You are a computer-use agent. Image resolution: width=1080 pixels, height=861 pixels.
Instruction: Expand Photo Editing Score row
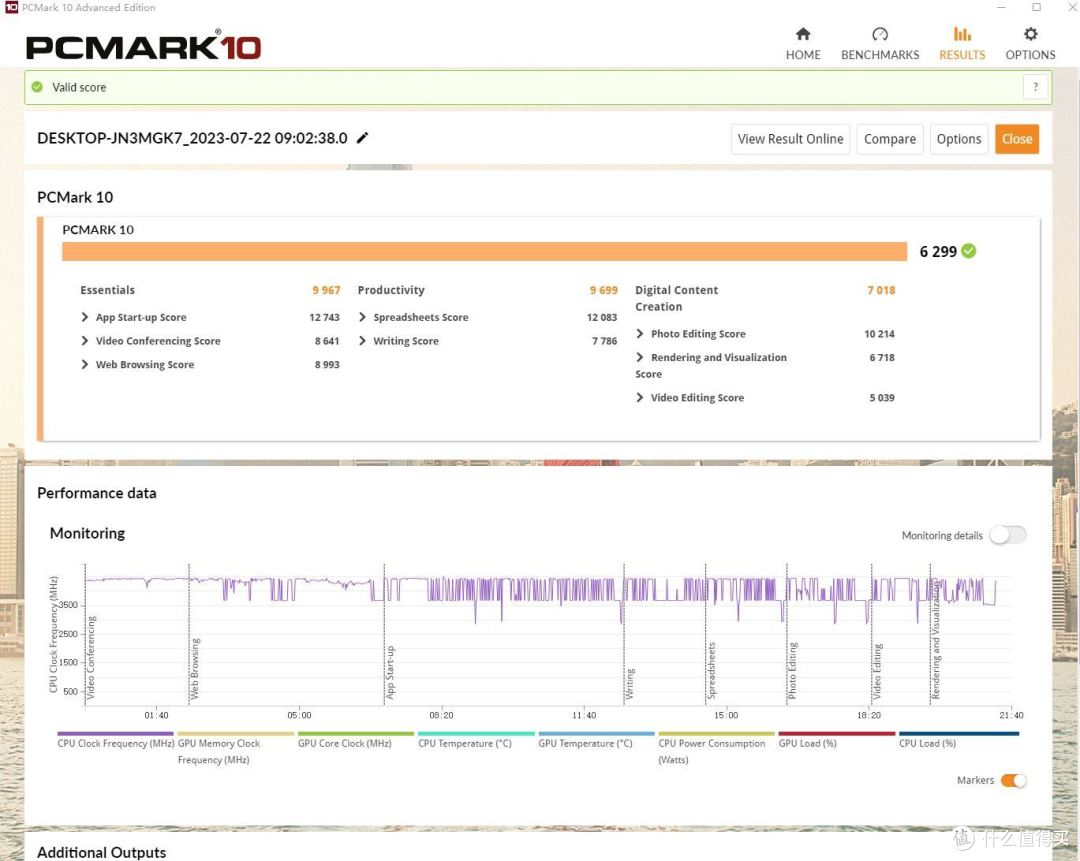tap(640, 333)
